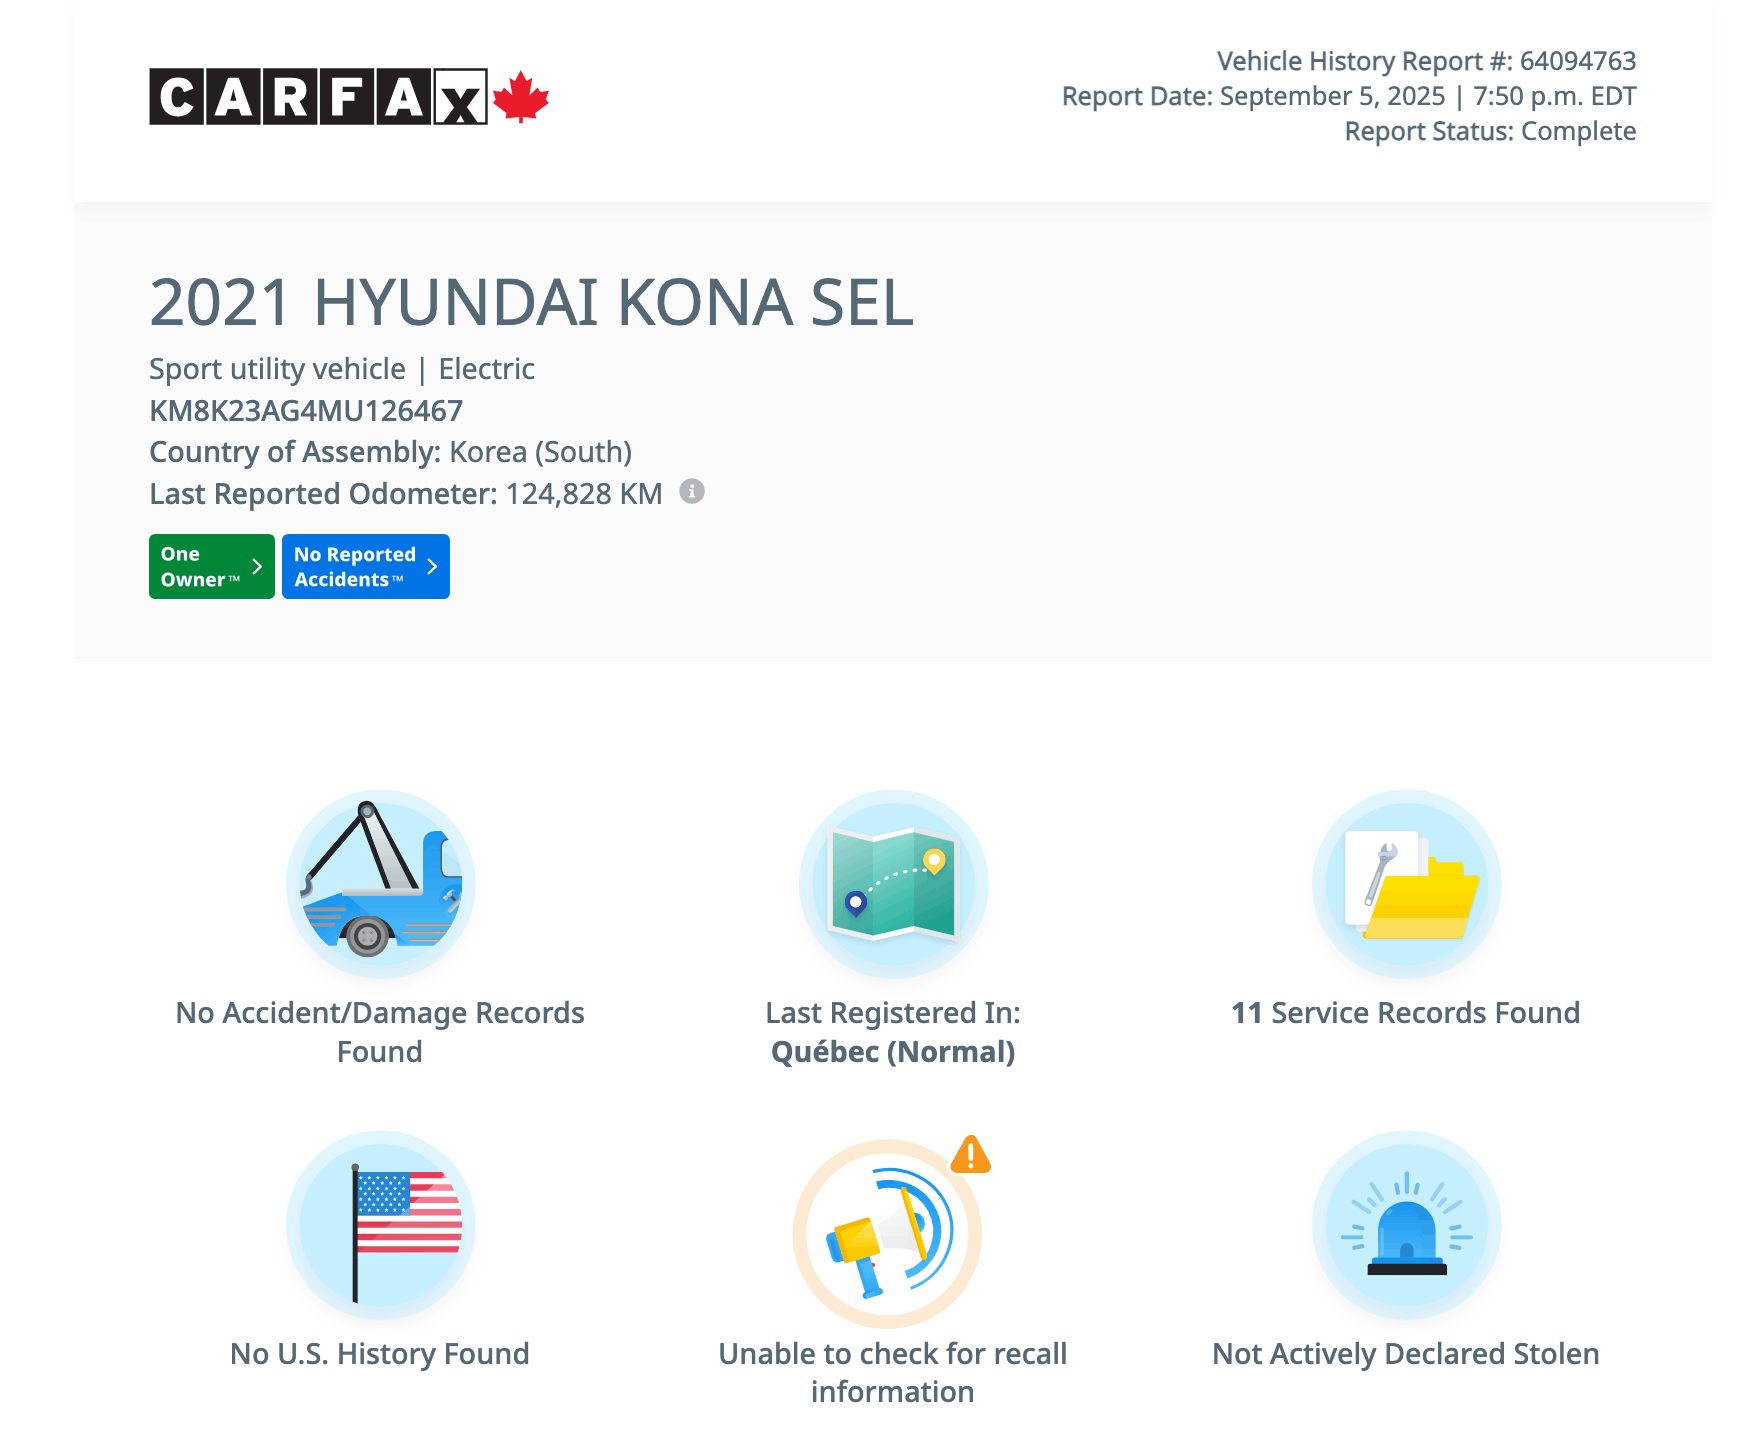The width and height of the screenshot is (1760, 1448).
Task: Click the red maple leaf icon
Action: (x=521, y=97)
